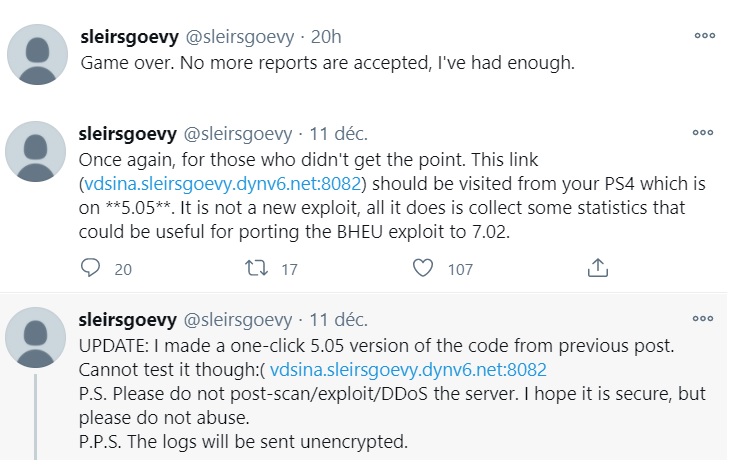Open '11 déc.' timestamp on 'Once again' tweet
Screen dimensions: 741x465
pos(338,134)
